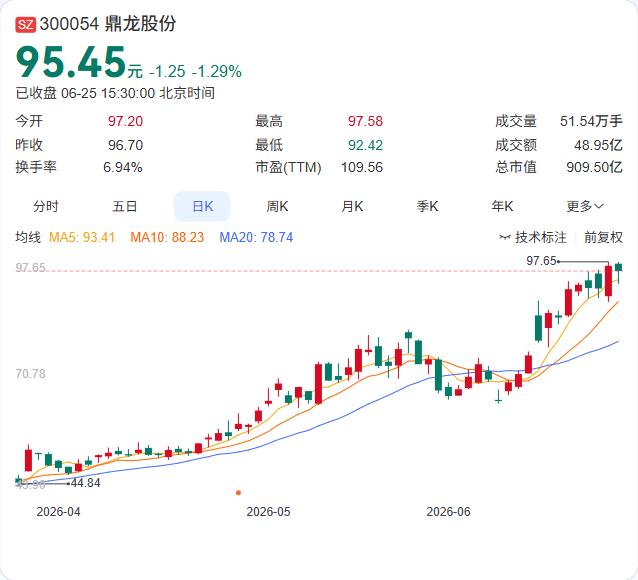Open the 季K quarterly chart tab
This screenshot has height=580, width=638.
coord(427,206)
